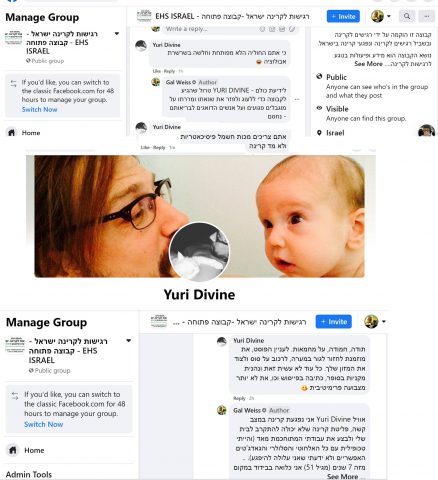Click the Home icon in upper sidebar
Image resolution: width=438 pixels, height=480 pixels.
coord(11,133)
